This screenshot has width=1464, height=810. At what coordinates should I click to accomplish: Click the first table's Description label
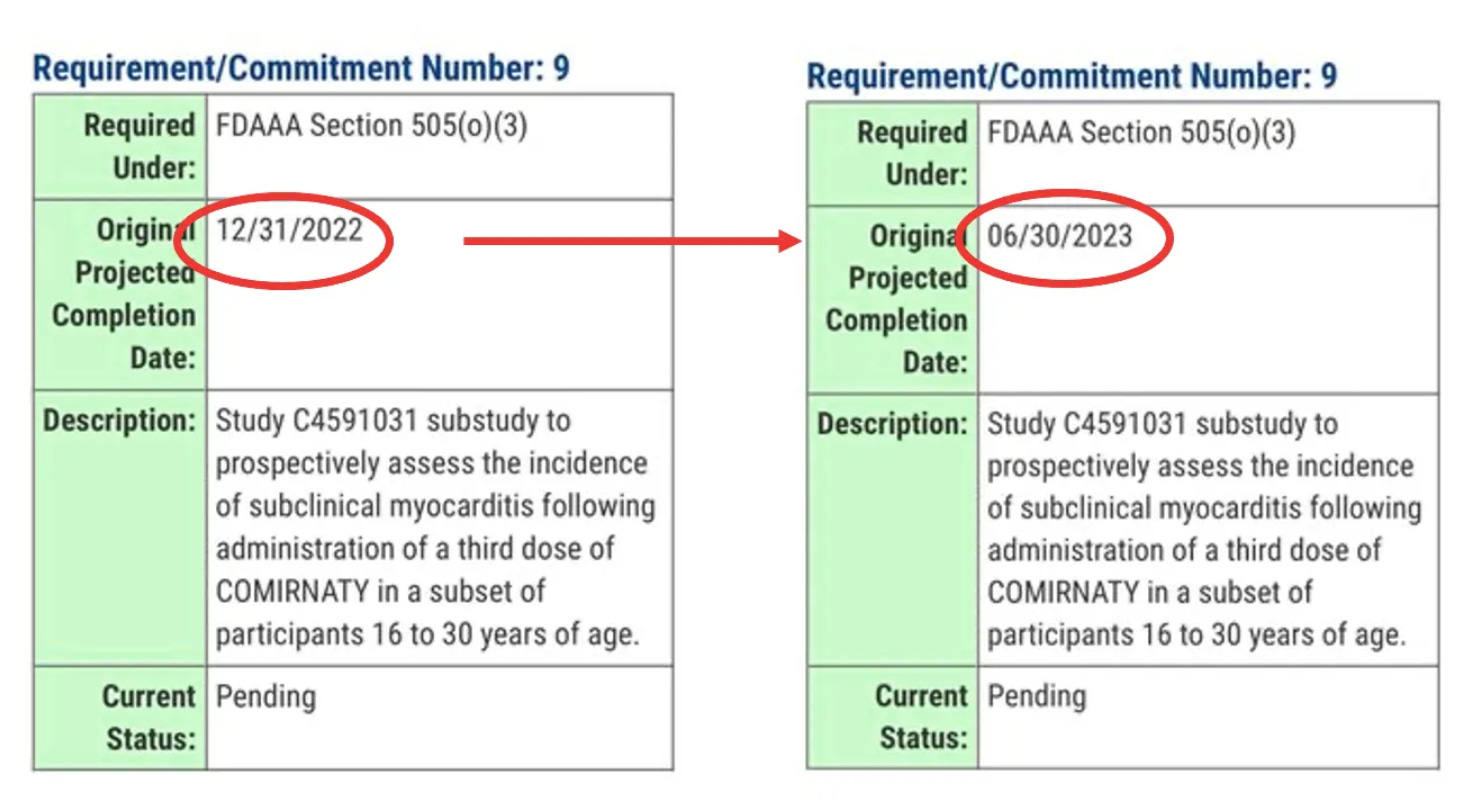click(x=119, y=420)
